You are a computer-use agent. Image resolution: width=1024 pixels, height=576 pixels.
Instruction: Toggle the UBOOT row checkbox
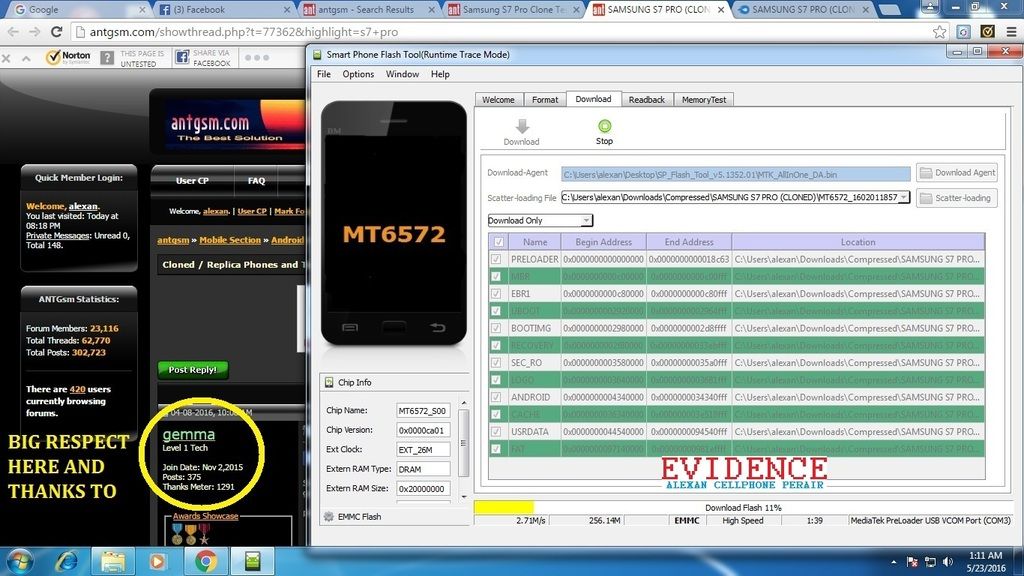[496, 311]
